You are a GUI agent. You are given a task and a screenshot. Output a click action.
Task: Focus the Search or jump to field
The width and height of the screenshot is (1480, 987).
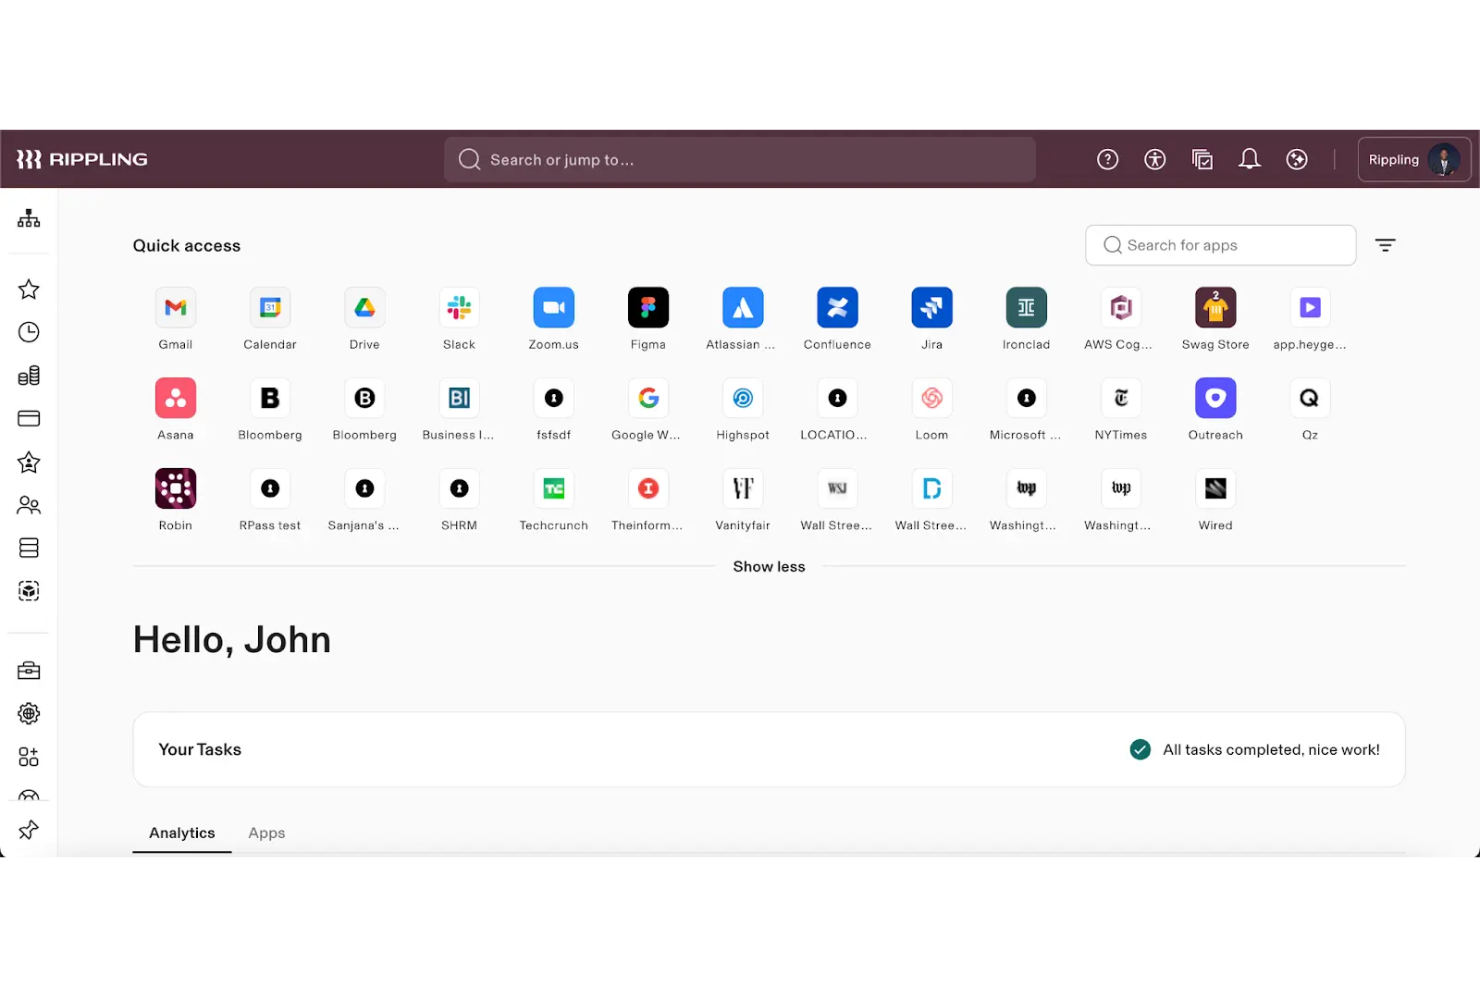tap(740, 160)
